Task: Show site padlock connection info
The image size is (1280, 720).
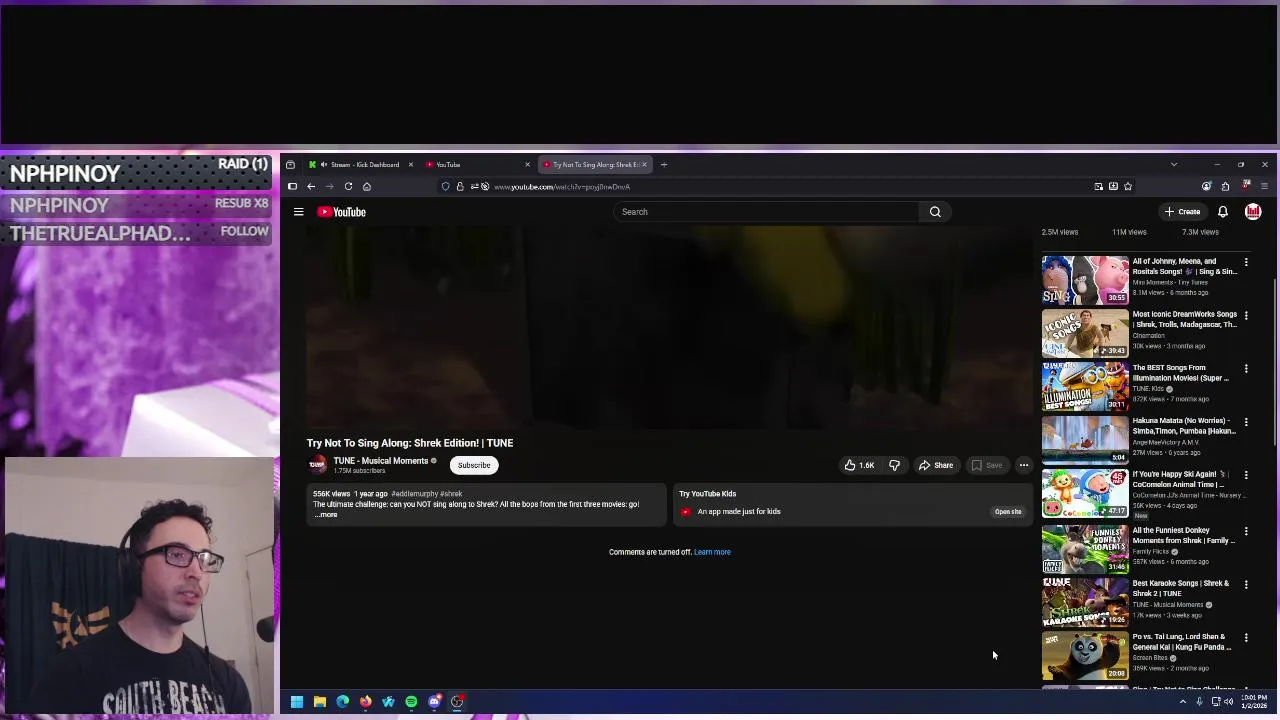Action: tap(460, 187)
